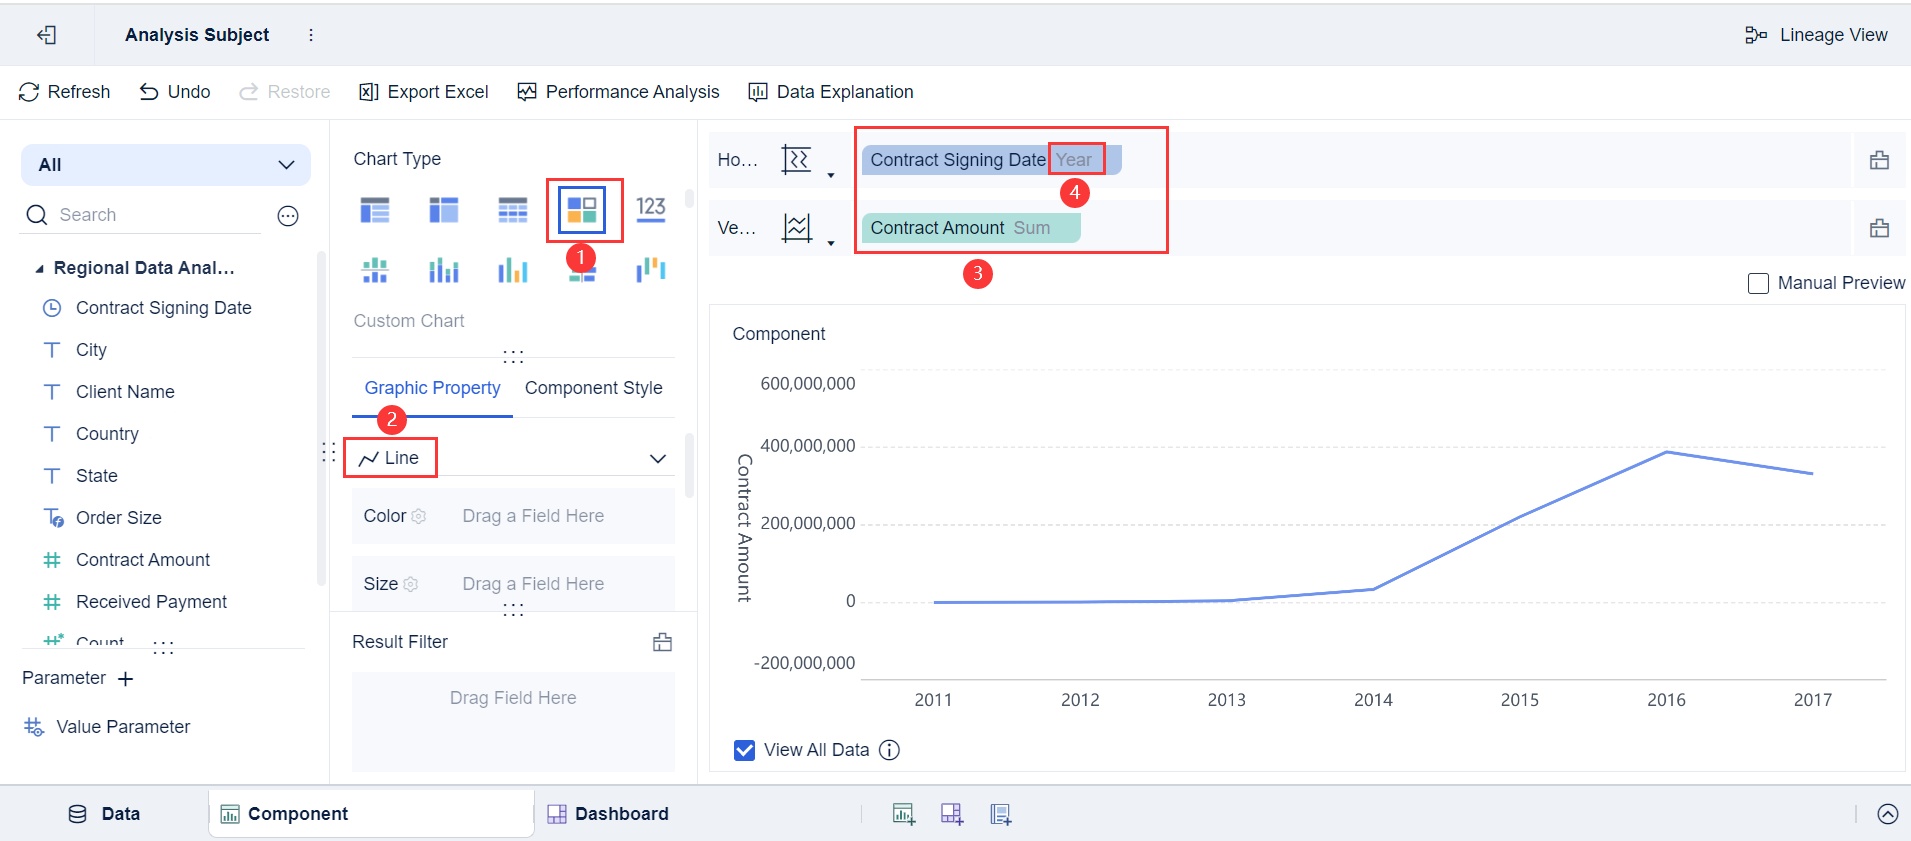Expand the Line graphic type dropdown
Image resolution: width=1911 pixels, height=841 pixels.
pyautogui.click(x=657, y=458)
